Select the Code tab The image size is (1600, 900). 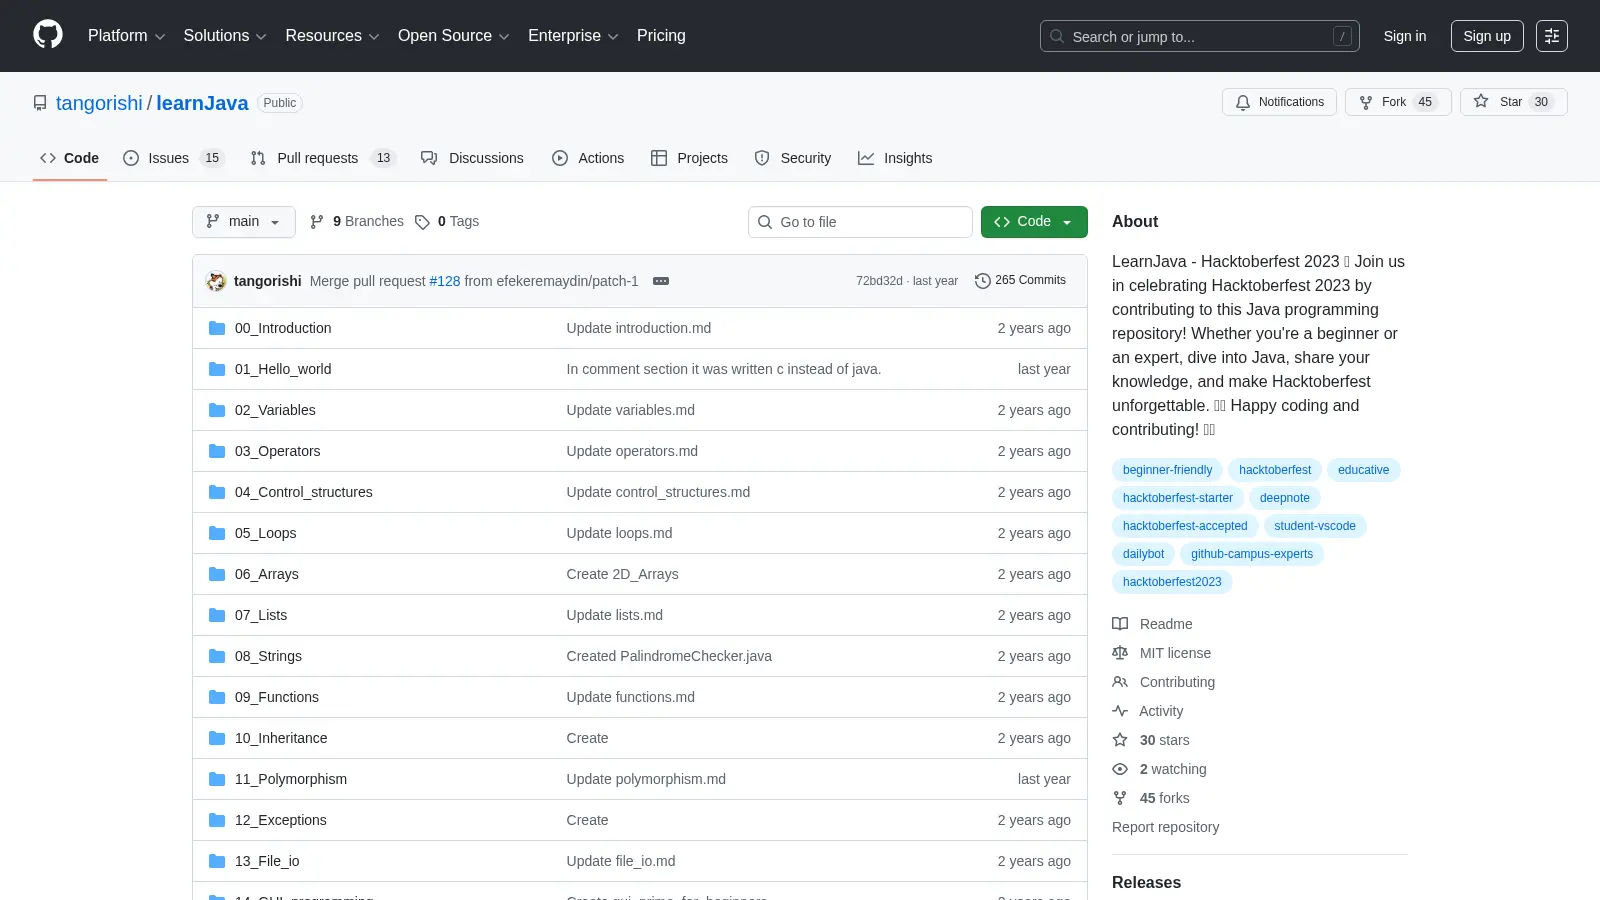coord(70,158)
